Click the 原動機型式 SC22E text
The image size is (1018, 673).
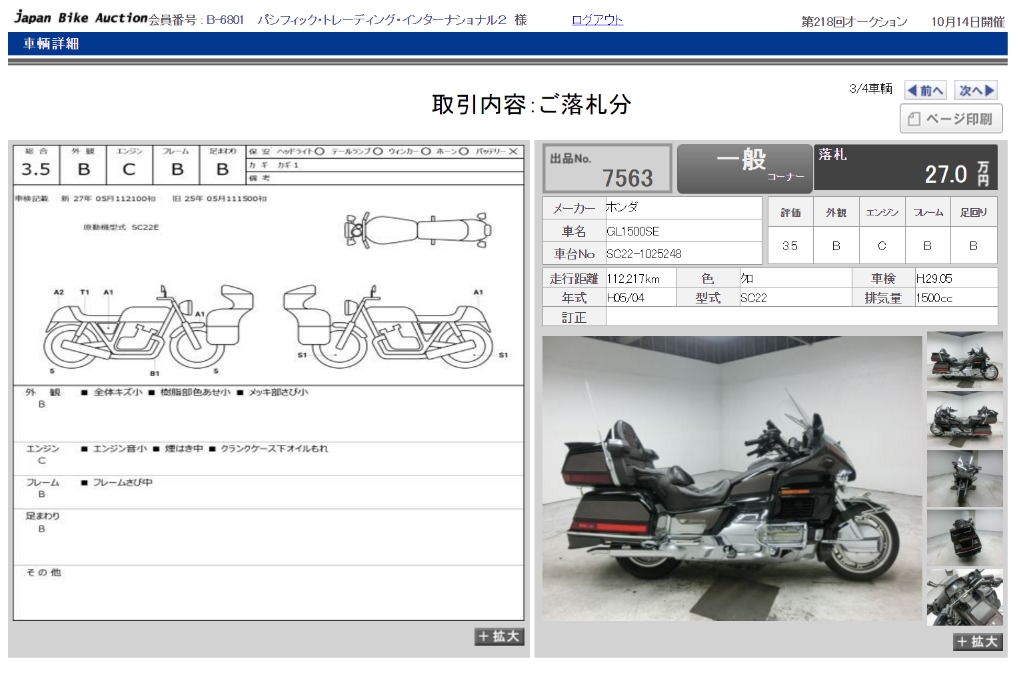pos(121,227)
